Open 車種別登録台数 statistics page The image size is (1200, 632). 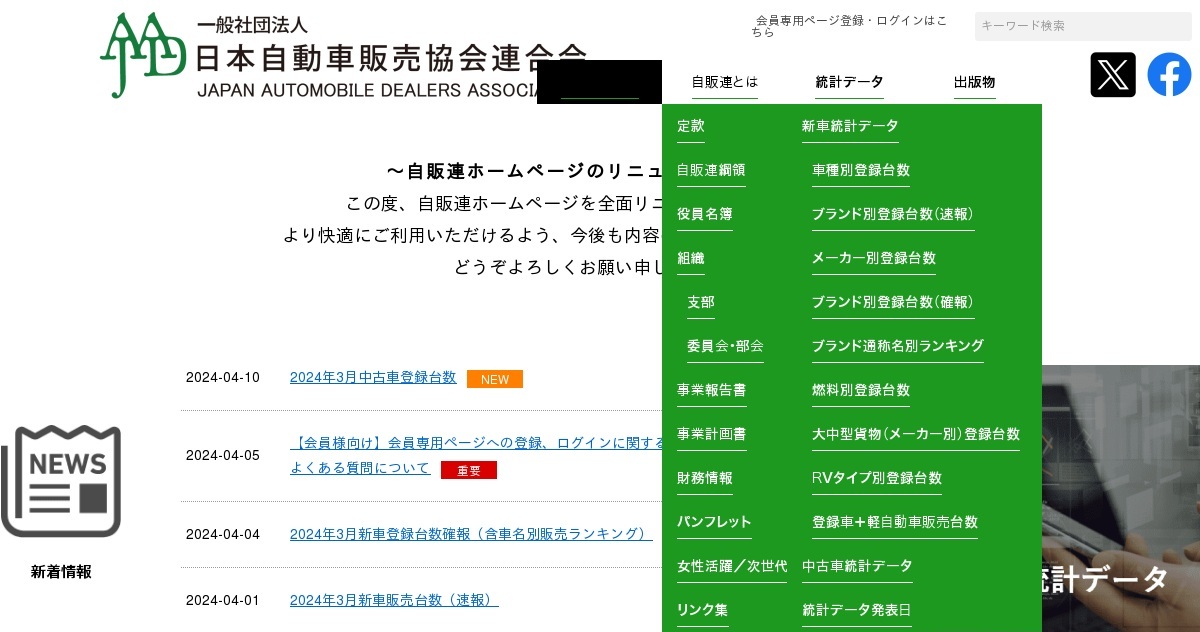860,170
